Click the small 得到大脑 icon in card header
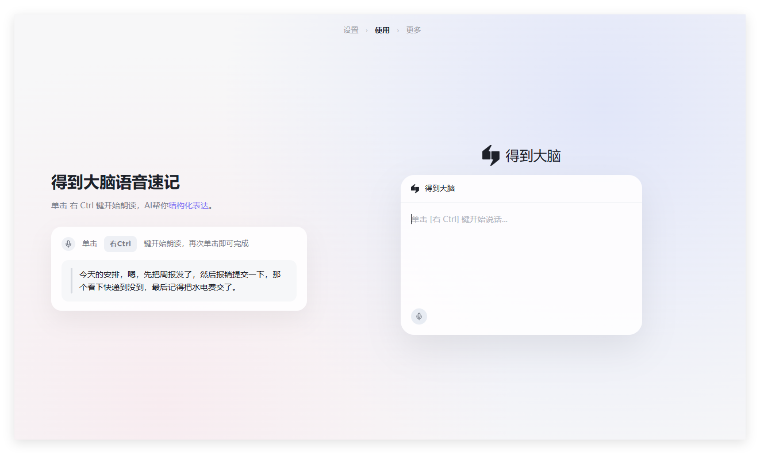This screenshot has width=760, height=454. (415, 188)
